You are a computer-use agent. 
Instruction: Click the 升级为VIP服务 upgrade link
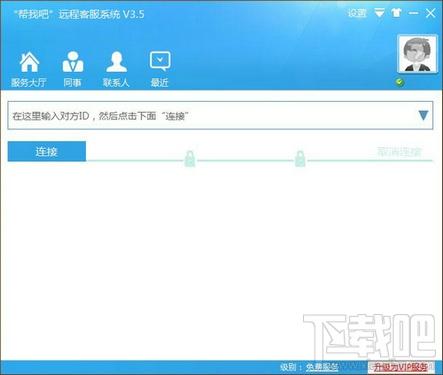pos(401,367)
